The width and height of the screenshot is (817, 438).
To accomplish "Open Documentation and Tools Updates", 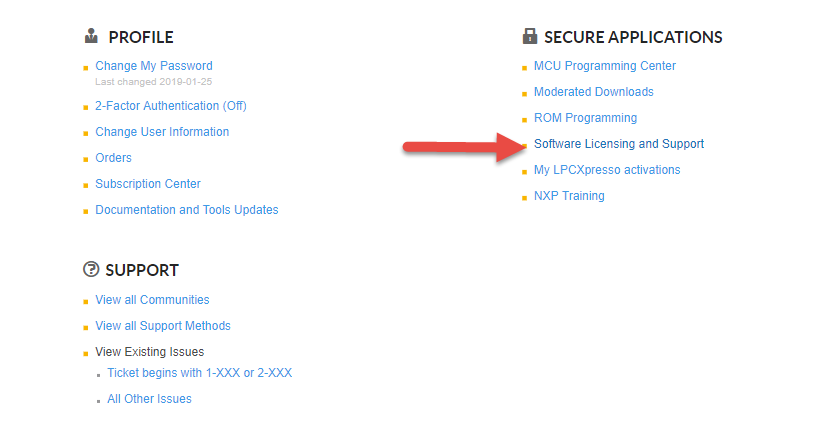I will click(x=186, y=210).
